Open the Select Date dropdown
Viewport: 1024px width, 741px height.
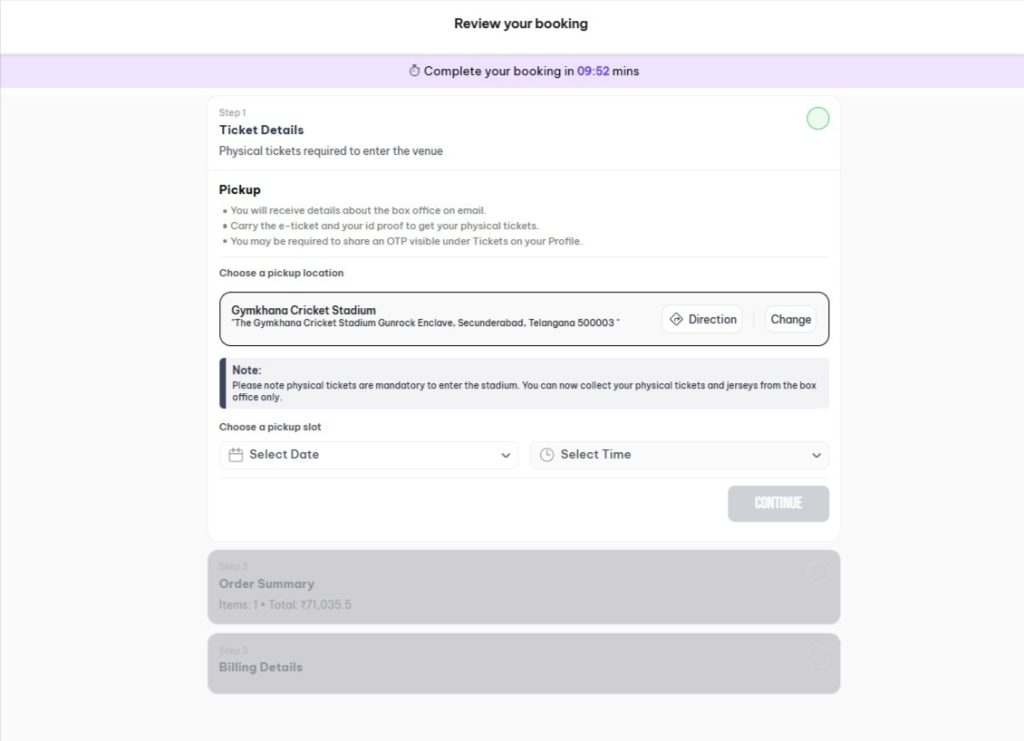[x=368, y=455]
